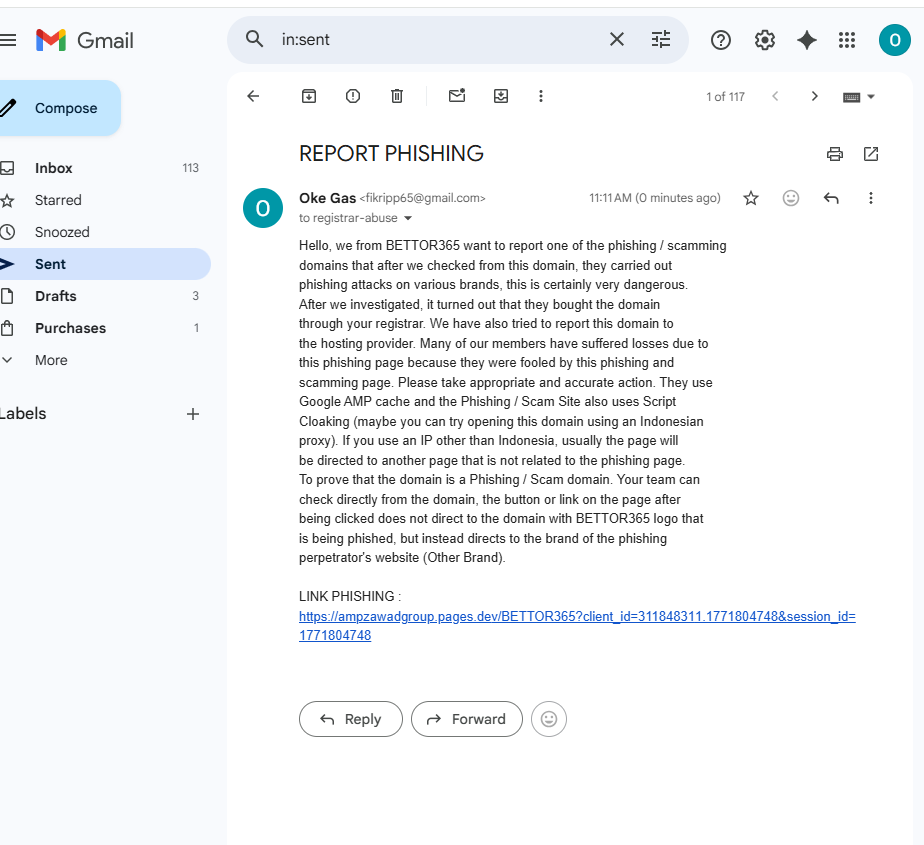This screenshot has height=845, width=924.
Task: Create a new label plus icon
Action: [x=193, y=414]
